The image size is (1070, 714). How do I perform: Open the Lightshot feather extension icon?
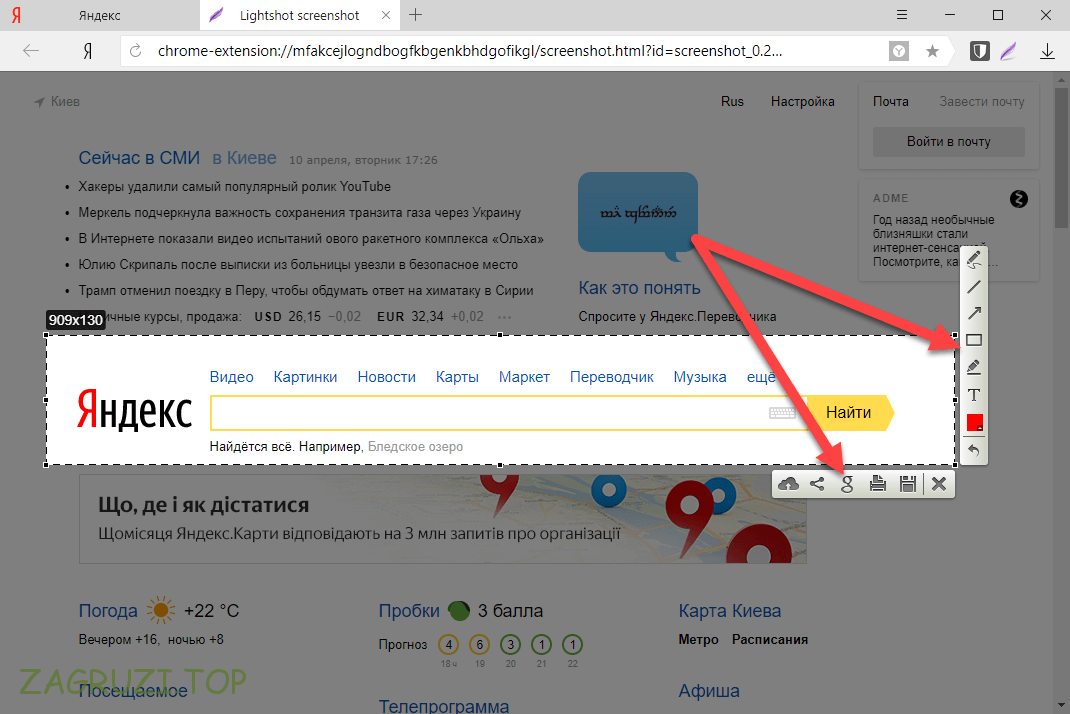tap(1009, 51)
